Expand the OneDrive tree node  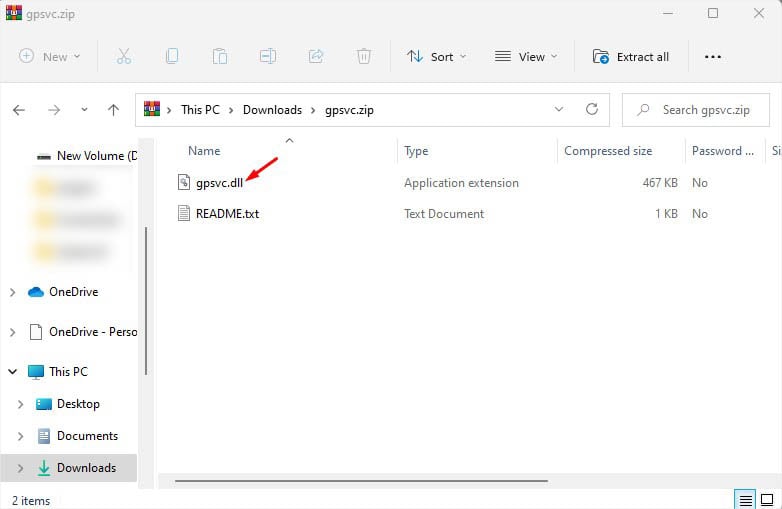coord(12,292)
